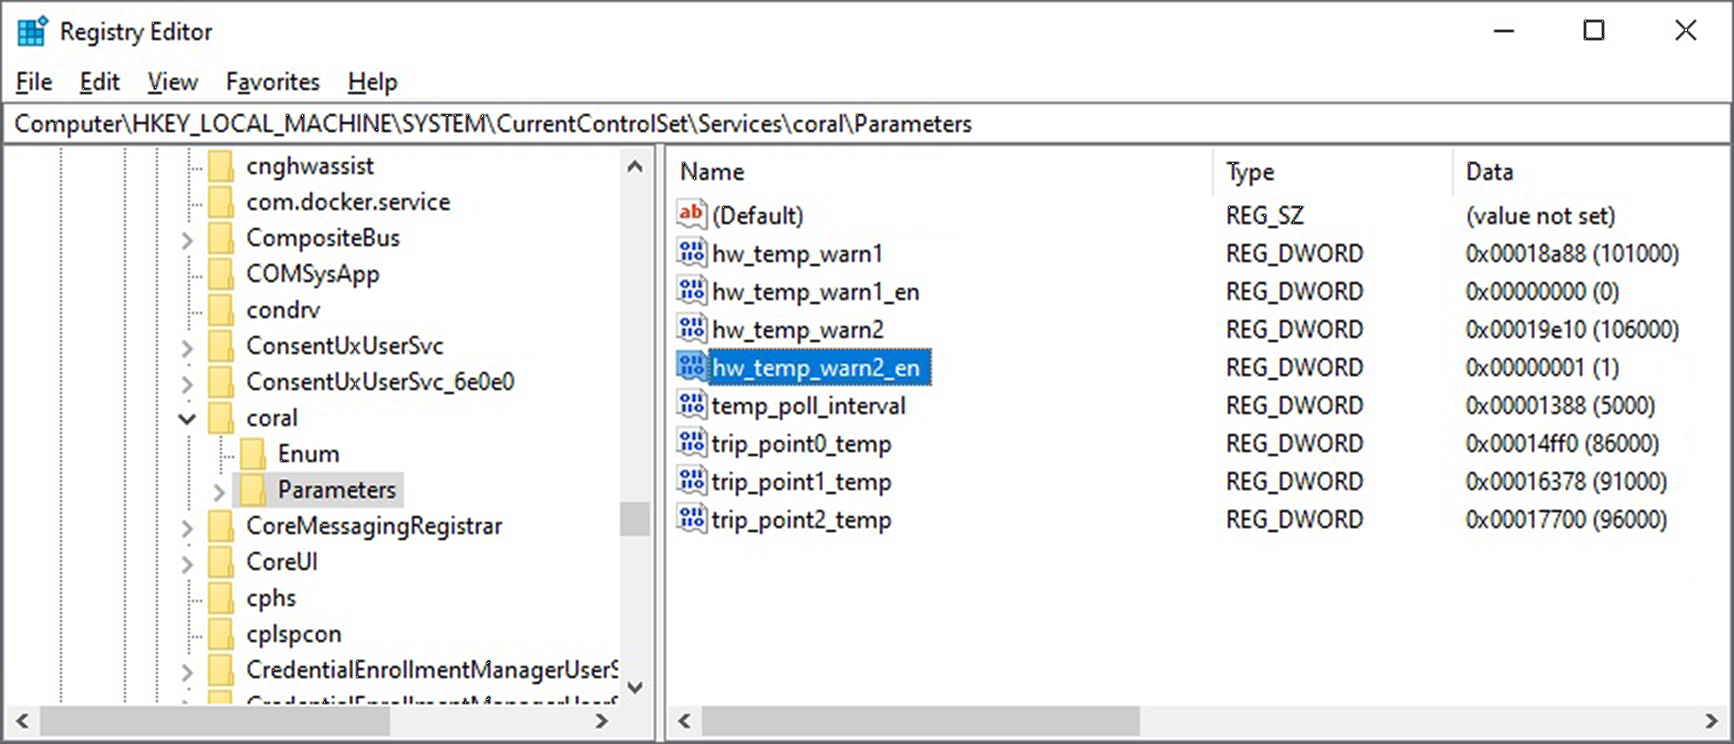The image size is (1734, 744).
Task: Expand the Parameters key node
Action: click(x=219, y=491)
